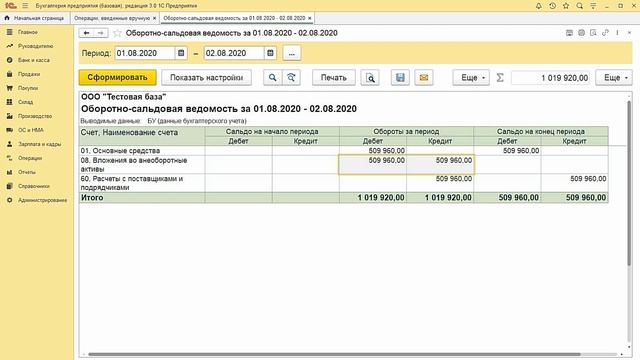
Task: Open Операции section in sidebar
Action: (30, 158)
